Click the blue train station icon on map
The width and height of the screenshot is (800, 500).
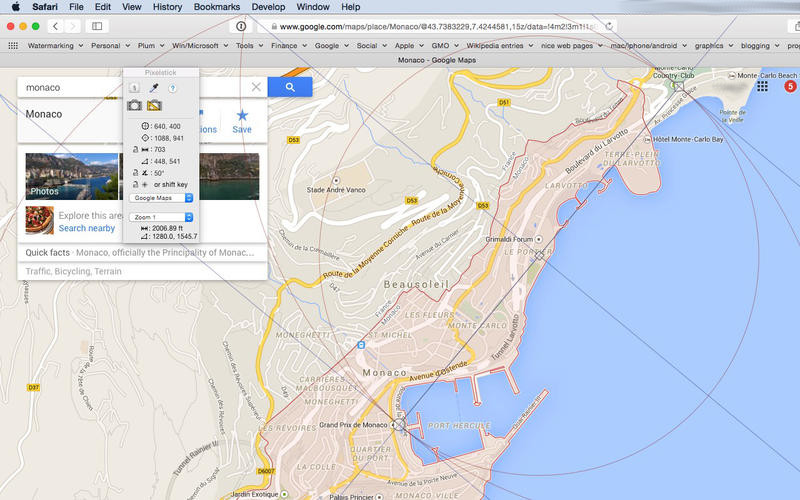pyautogui.click(x=361, y=345)
